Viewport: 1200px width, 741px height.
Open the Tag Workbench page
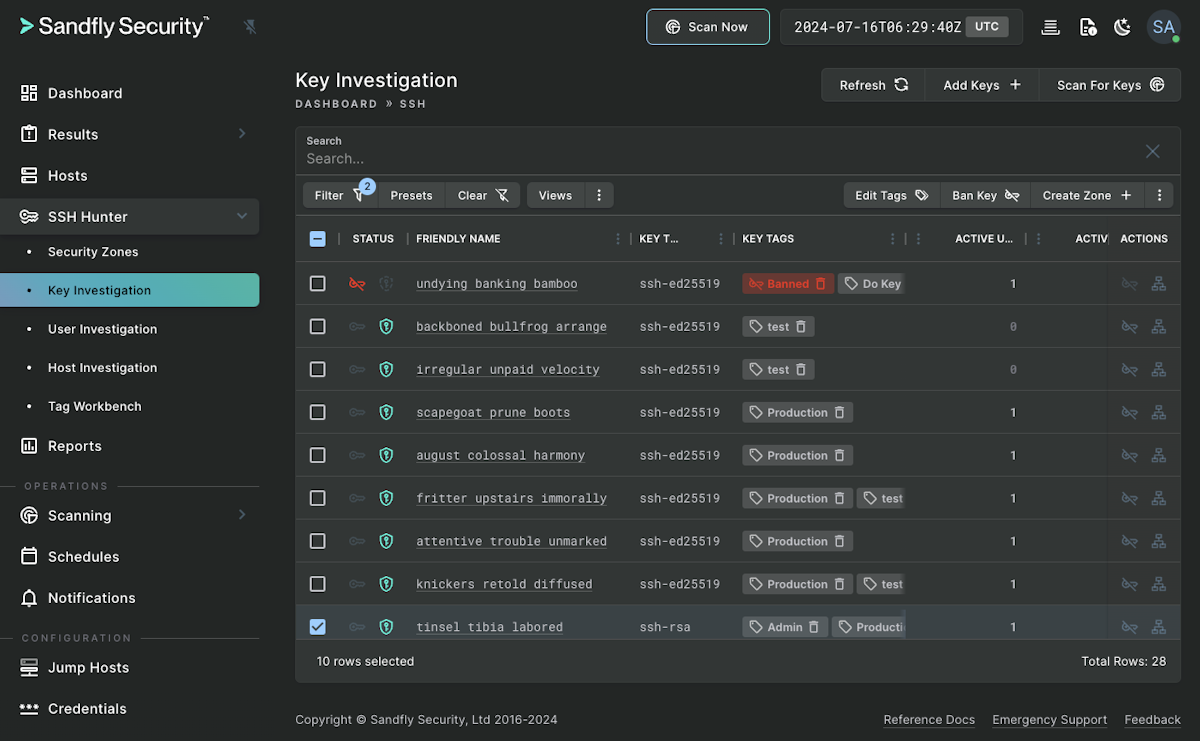click(x=96, y=406)
